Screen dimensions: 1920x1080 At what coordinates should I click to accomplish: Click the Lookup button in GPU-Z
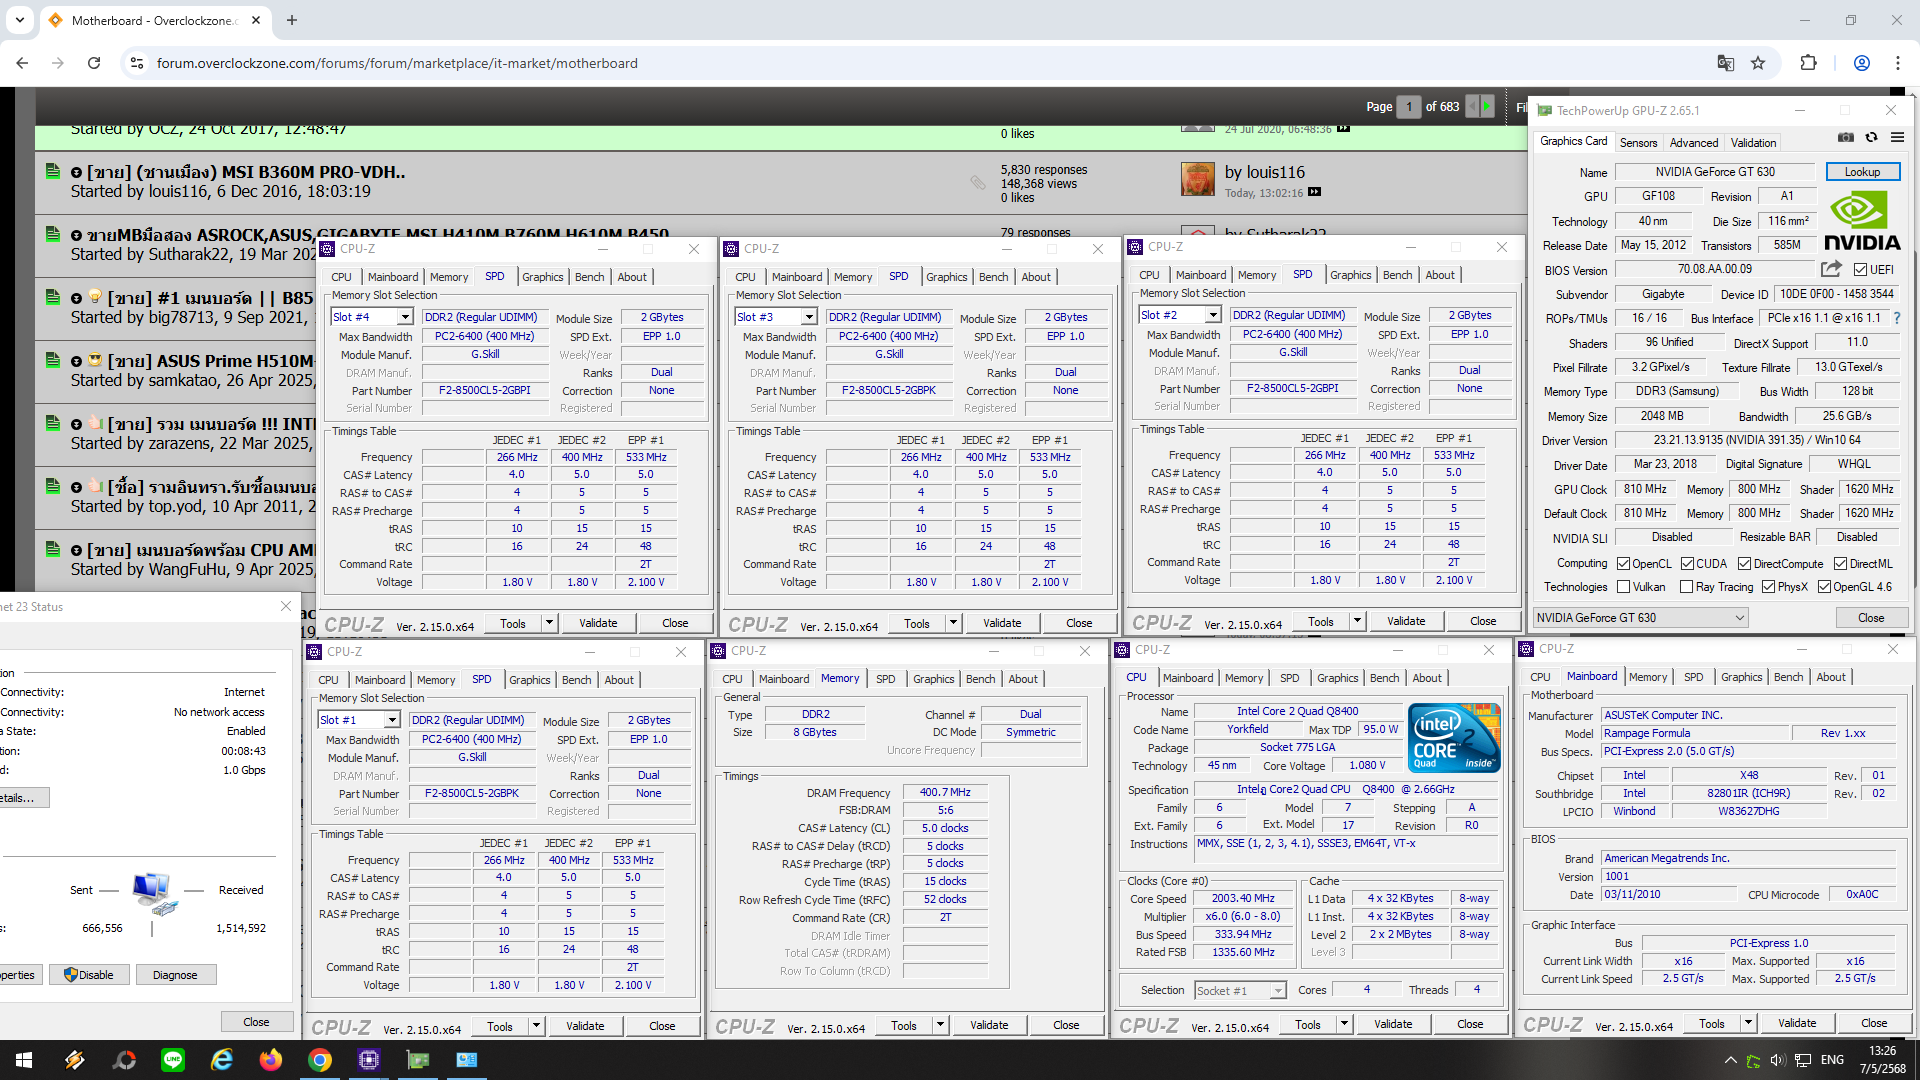(x=1862, y=172)
